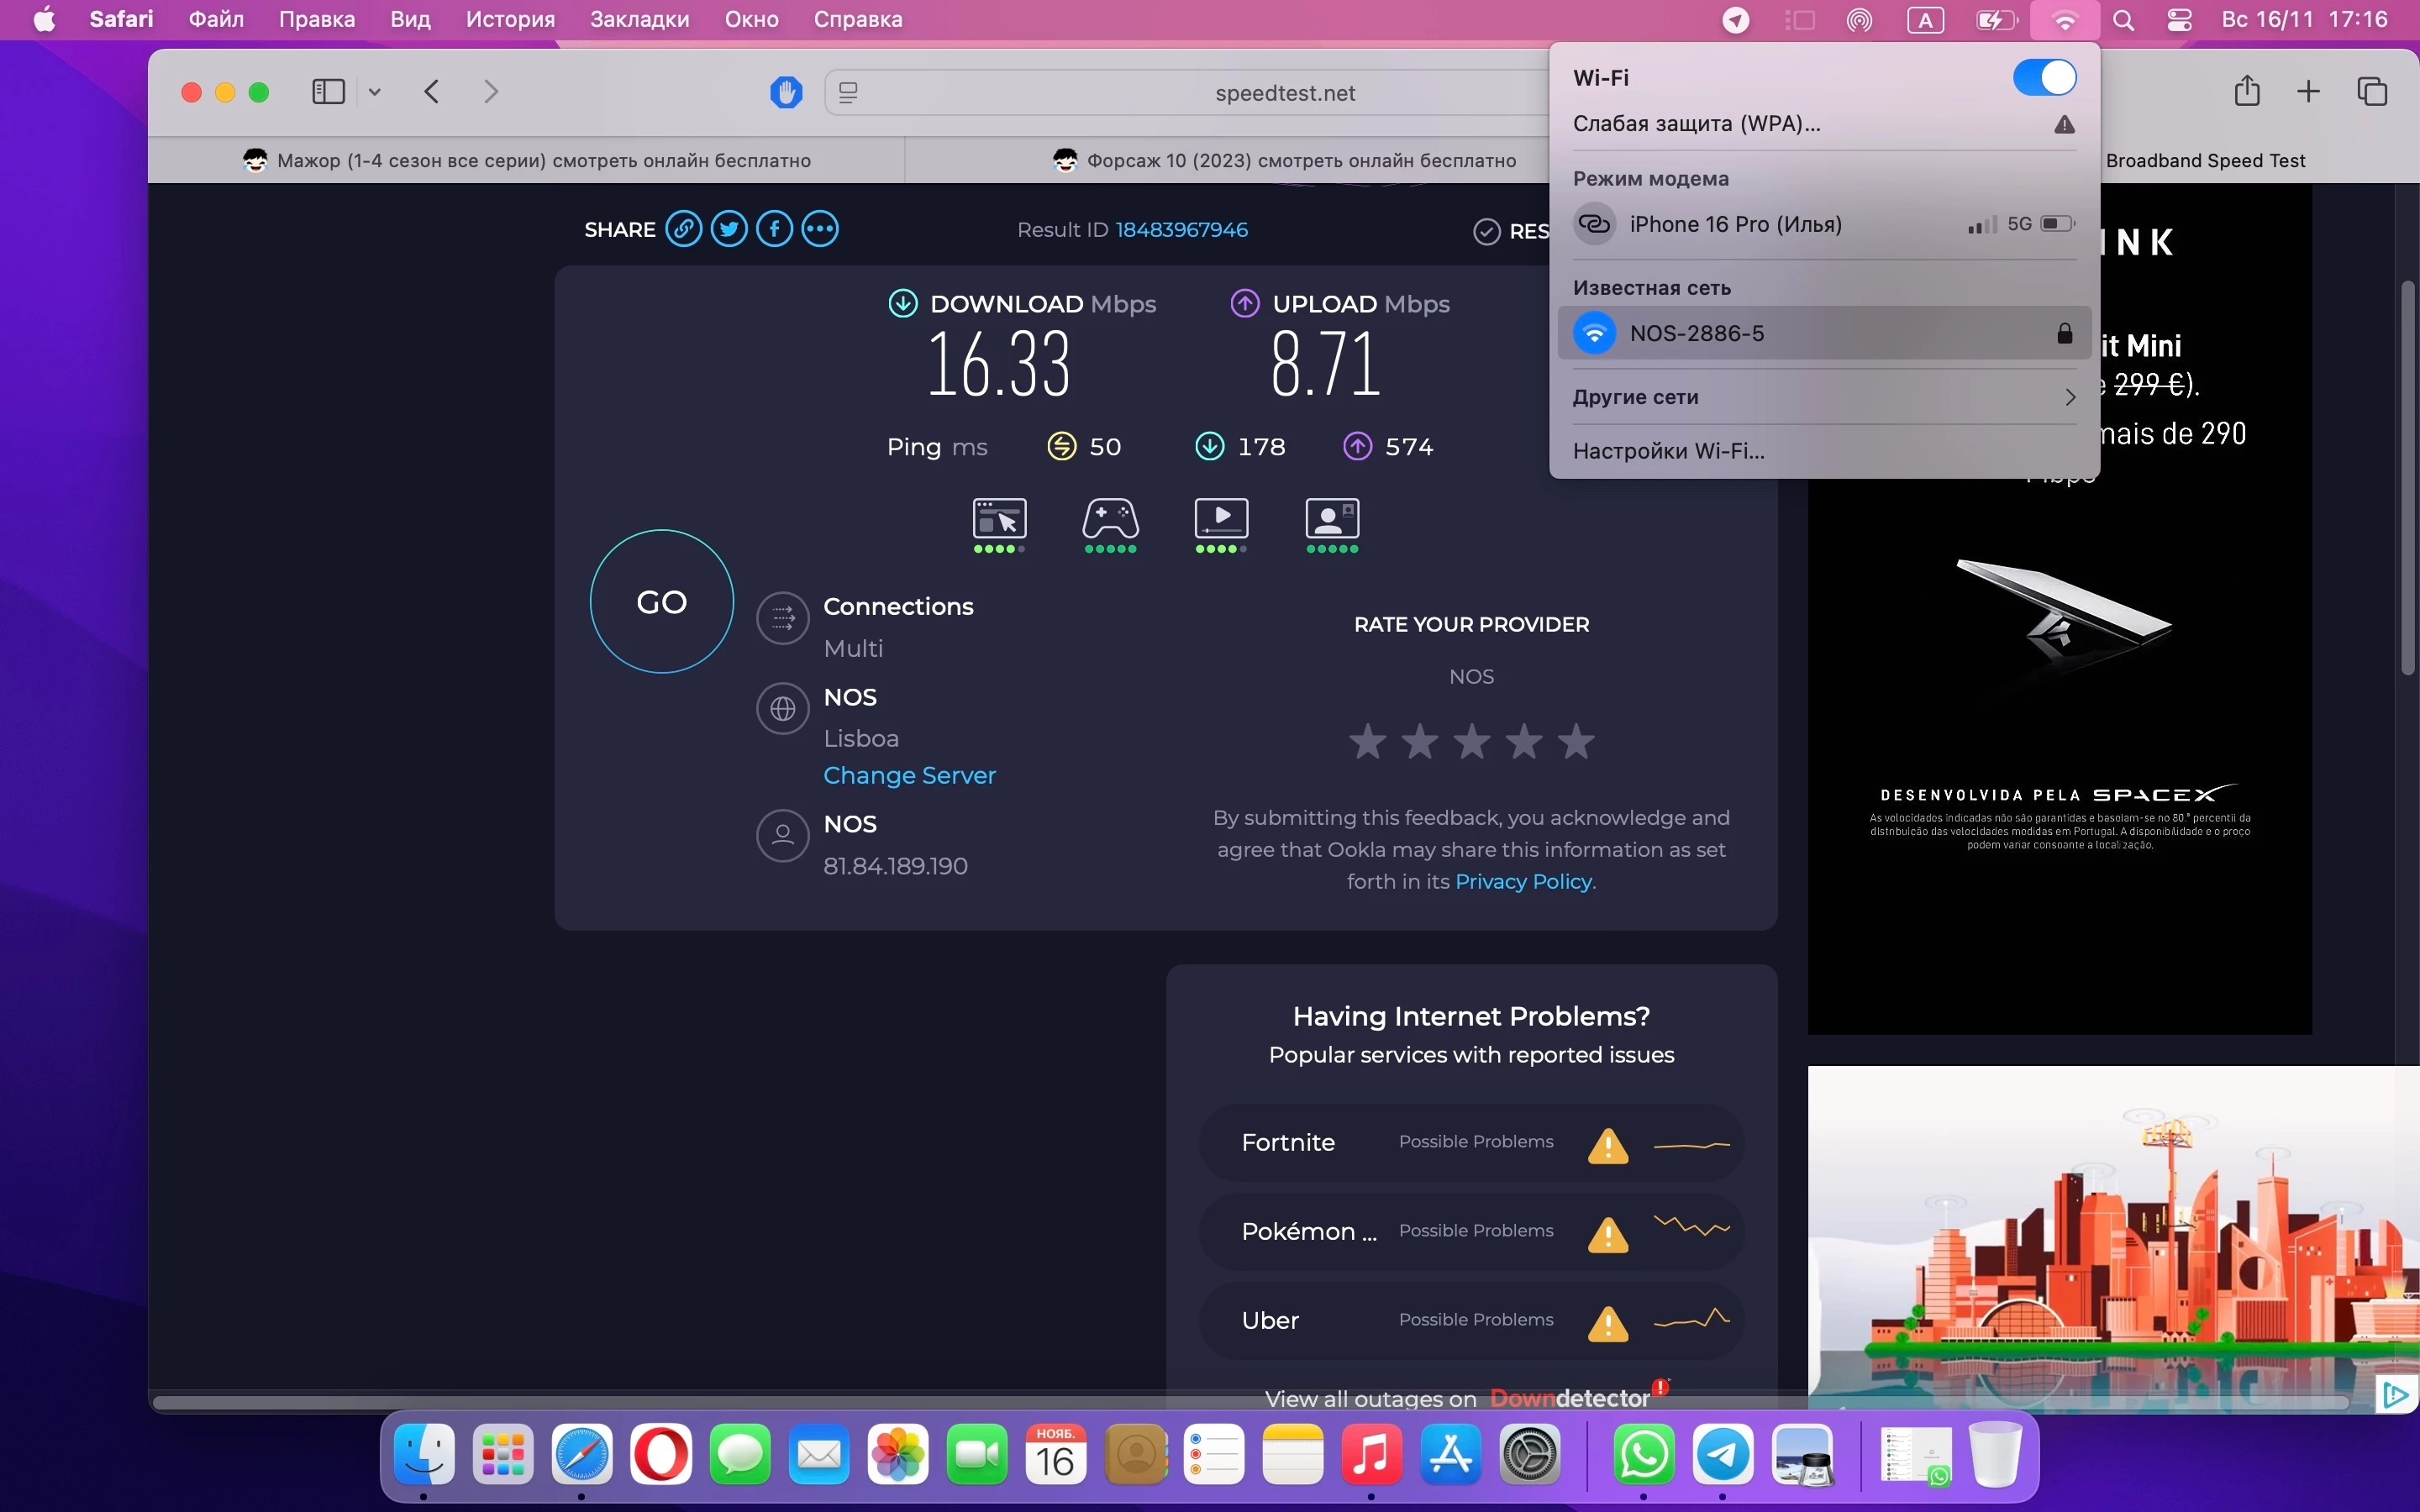This screenshot has height=1512, width=2420.
Task: Click the video conferencing performance icon
Action: [x=1332, y=519]
